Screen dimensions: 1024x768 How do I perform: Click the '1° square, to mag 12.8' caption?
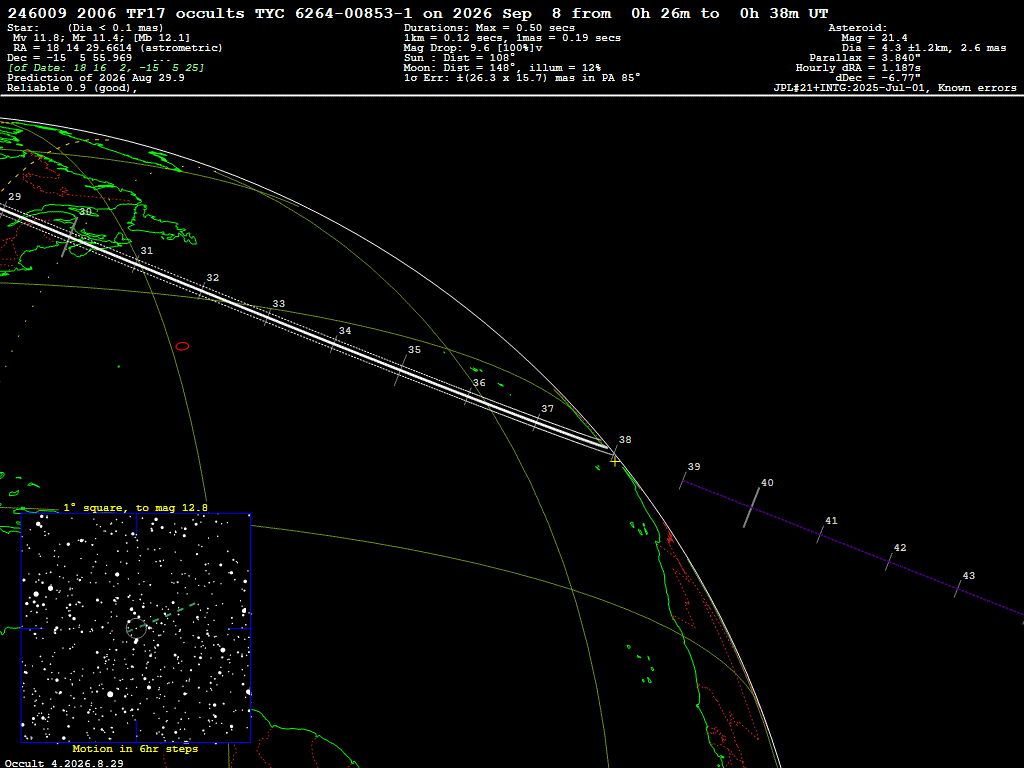(136, 507)
